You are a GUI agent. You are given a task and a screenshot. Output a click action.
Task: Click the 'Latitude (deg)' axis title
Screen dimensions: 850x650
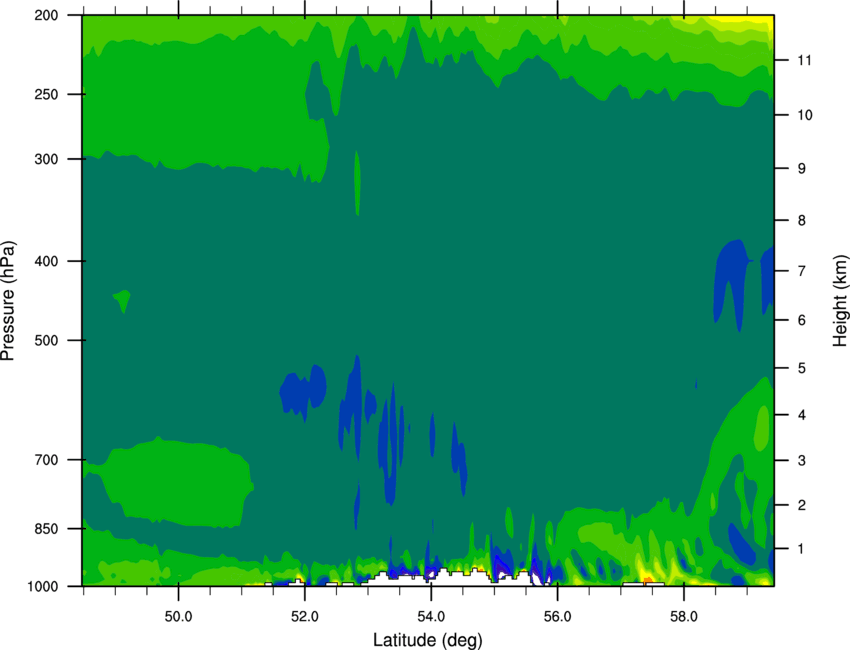[x=428, y=640]
